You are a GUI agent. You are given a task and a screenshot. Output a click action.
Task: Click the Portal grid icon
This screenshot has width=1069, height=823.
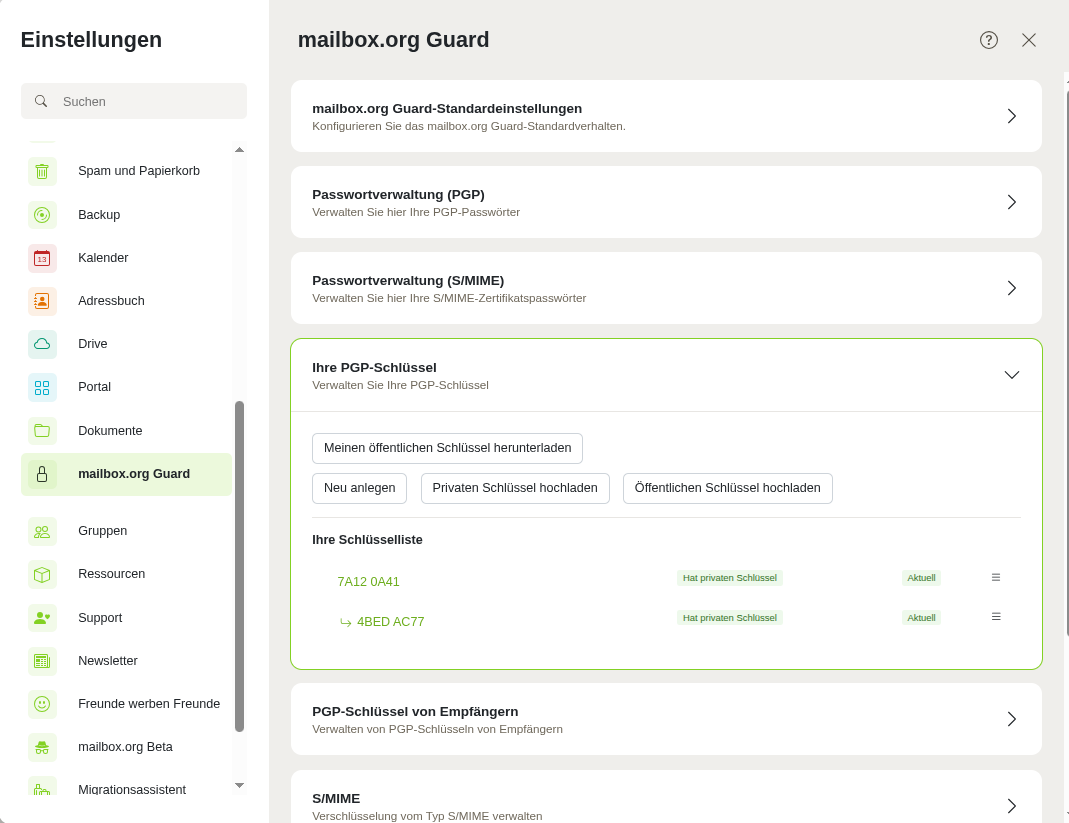click(42, 387)
